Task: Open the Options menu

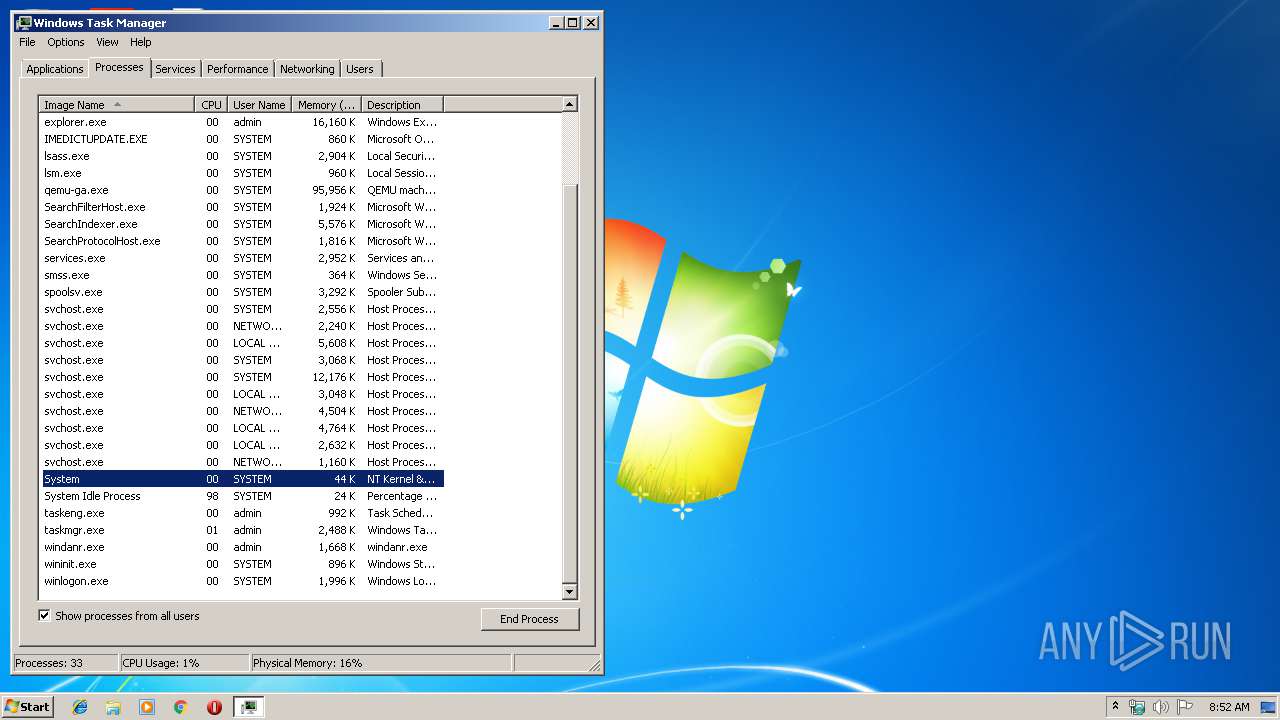Action: pos(66,42)
